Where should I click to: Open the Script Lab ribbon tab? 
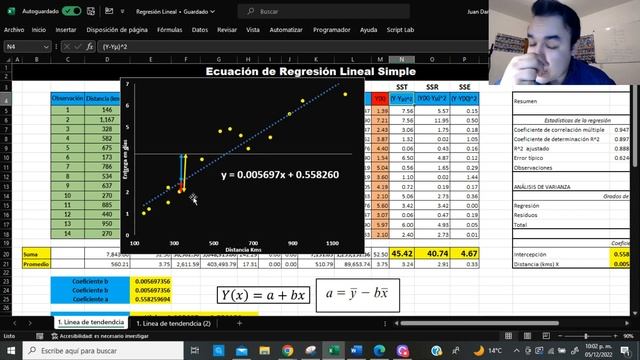pos(400,30)
